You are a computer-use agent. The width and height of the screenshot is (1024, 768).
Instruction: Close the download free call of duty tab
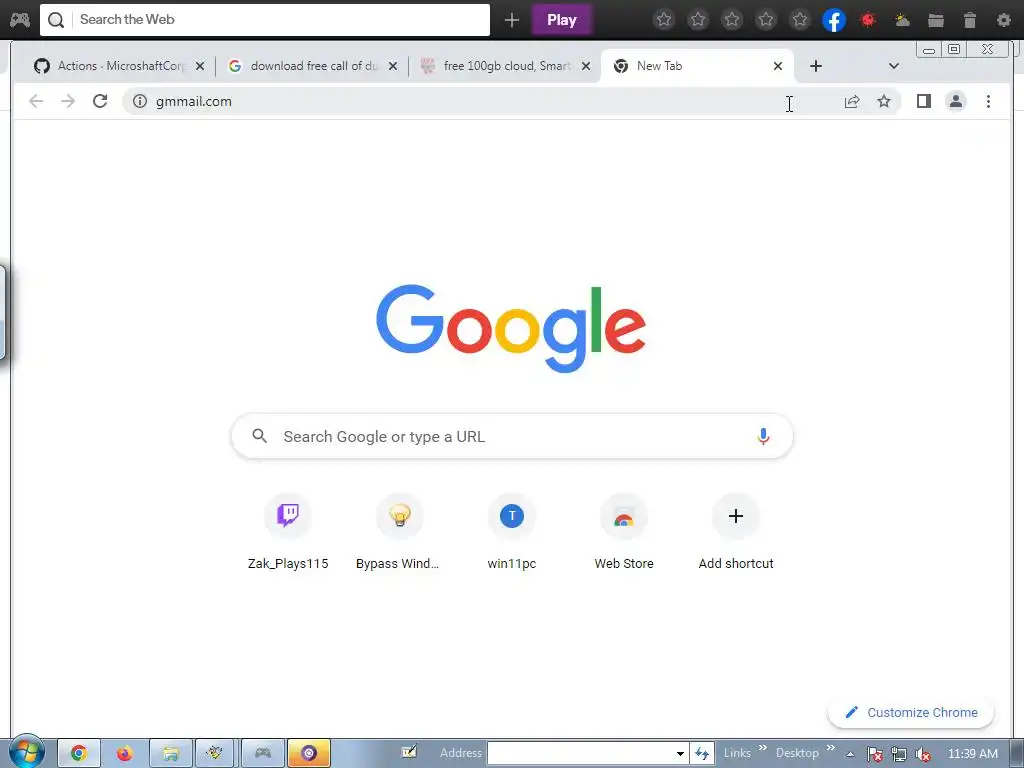pyautogui.click(x=392, y=66)
